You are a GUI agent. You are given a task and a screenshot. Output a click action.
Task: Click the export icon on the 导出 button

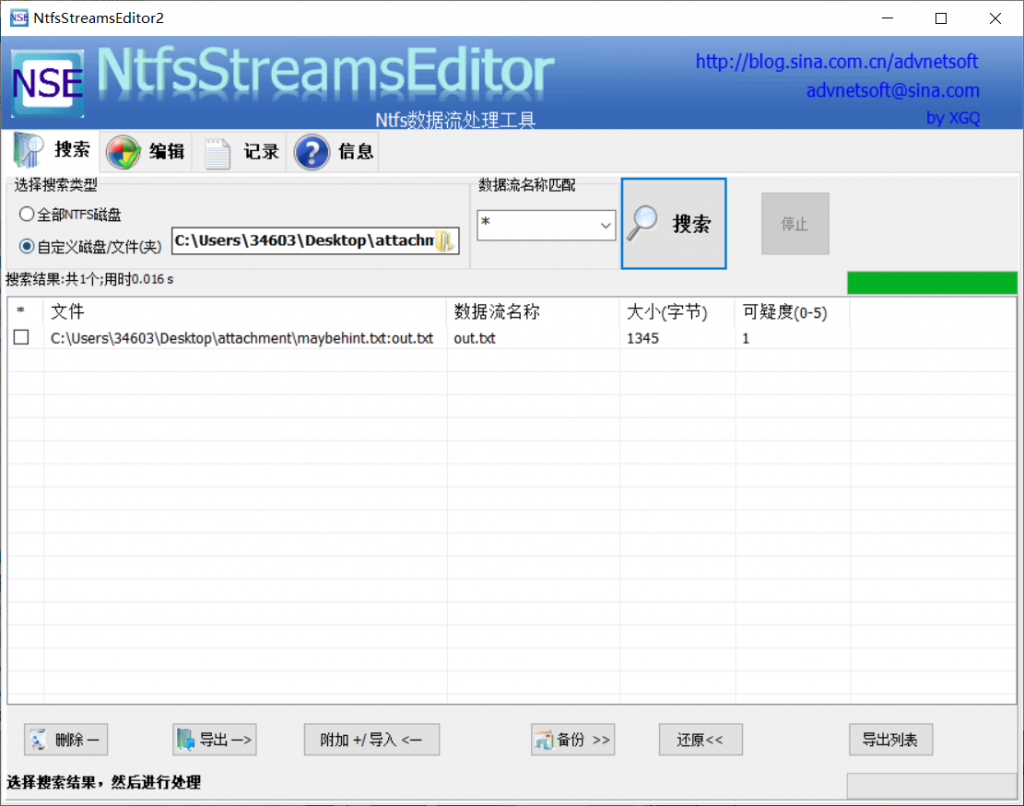pyautogui.click(x=185, y=739)
